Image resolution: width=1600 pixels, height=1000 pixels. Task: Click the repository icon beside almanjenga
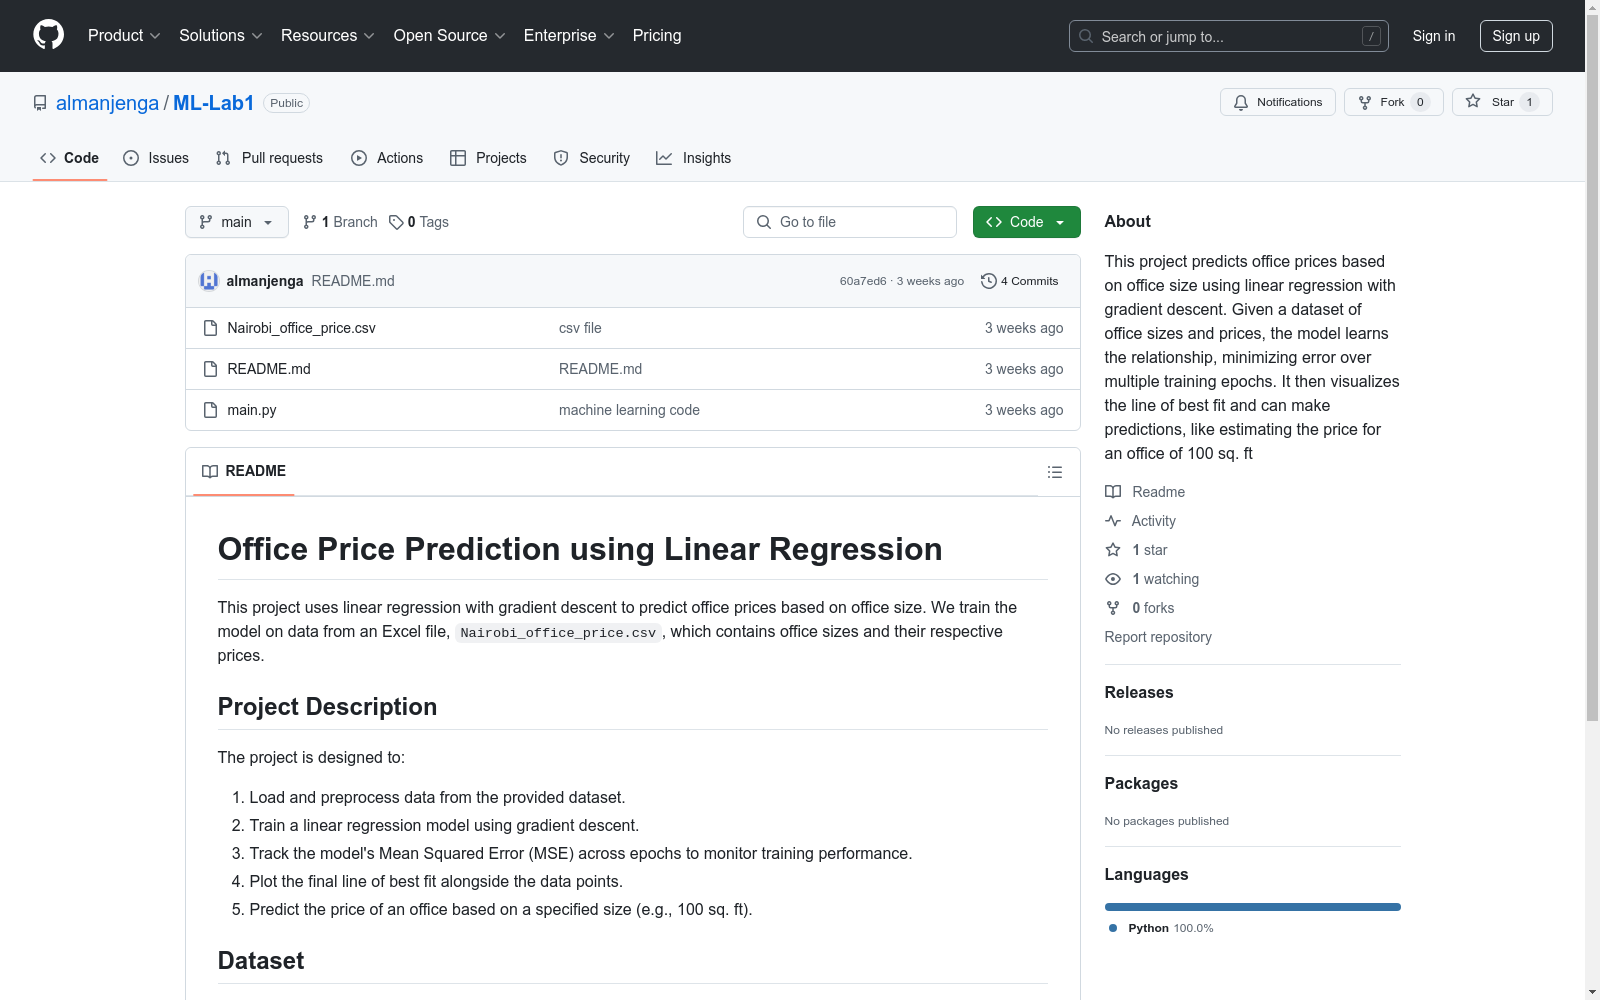[x=40, y=103]
